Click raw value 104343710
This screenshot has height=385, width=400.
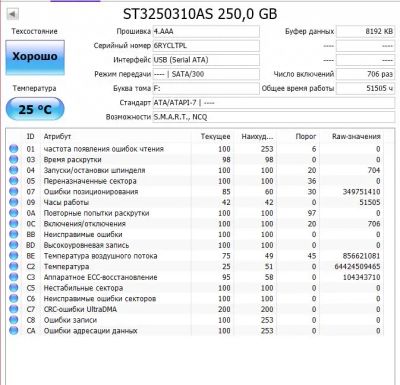click(x=361, y=277)
